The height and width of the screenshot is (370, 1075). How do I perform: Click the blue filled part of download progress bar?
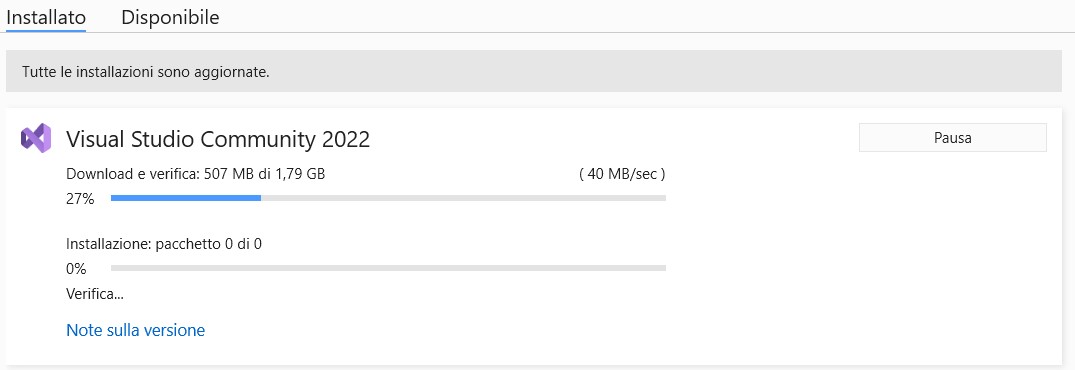point(186,198)
